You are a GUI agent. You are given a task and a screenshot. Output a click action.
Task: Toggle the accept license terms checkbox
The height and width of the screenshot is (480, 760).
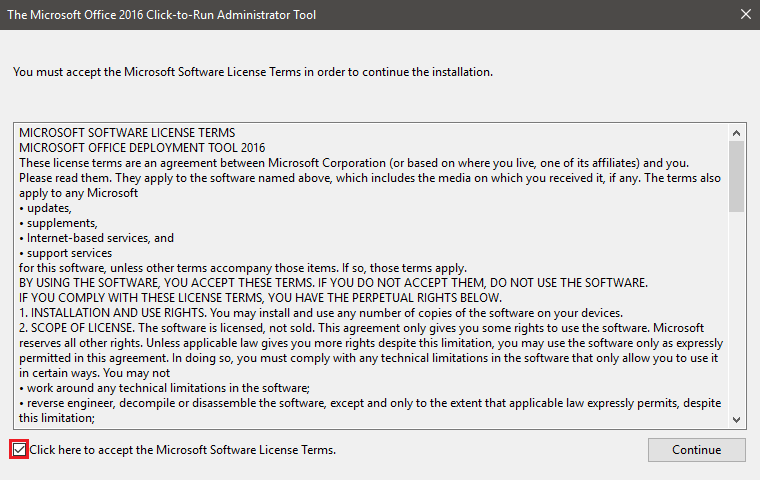coord(19,450)
